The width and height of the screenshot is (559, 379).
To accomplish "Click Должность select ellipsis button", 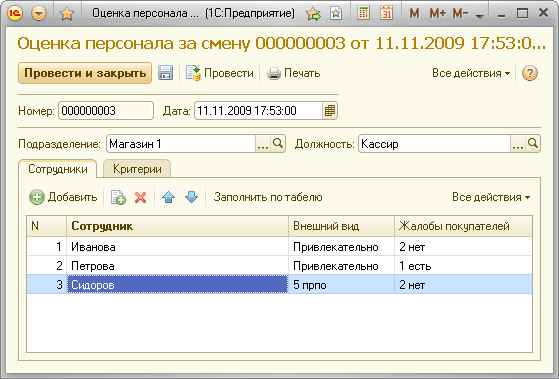I will tap(518, 144).
